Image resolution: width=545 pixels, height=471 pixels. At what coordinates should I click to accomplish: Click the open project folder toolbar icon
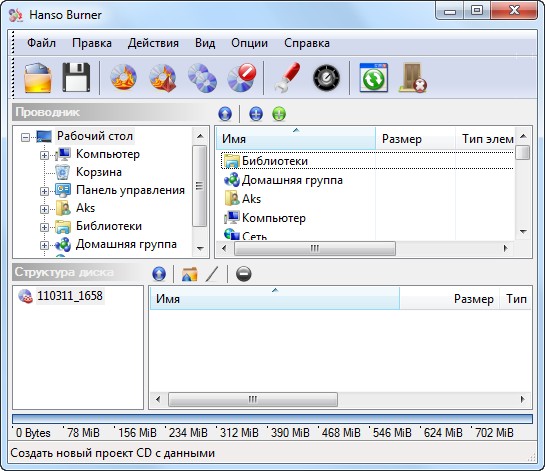(38, 78)
